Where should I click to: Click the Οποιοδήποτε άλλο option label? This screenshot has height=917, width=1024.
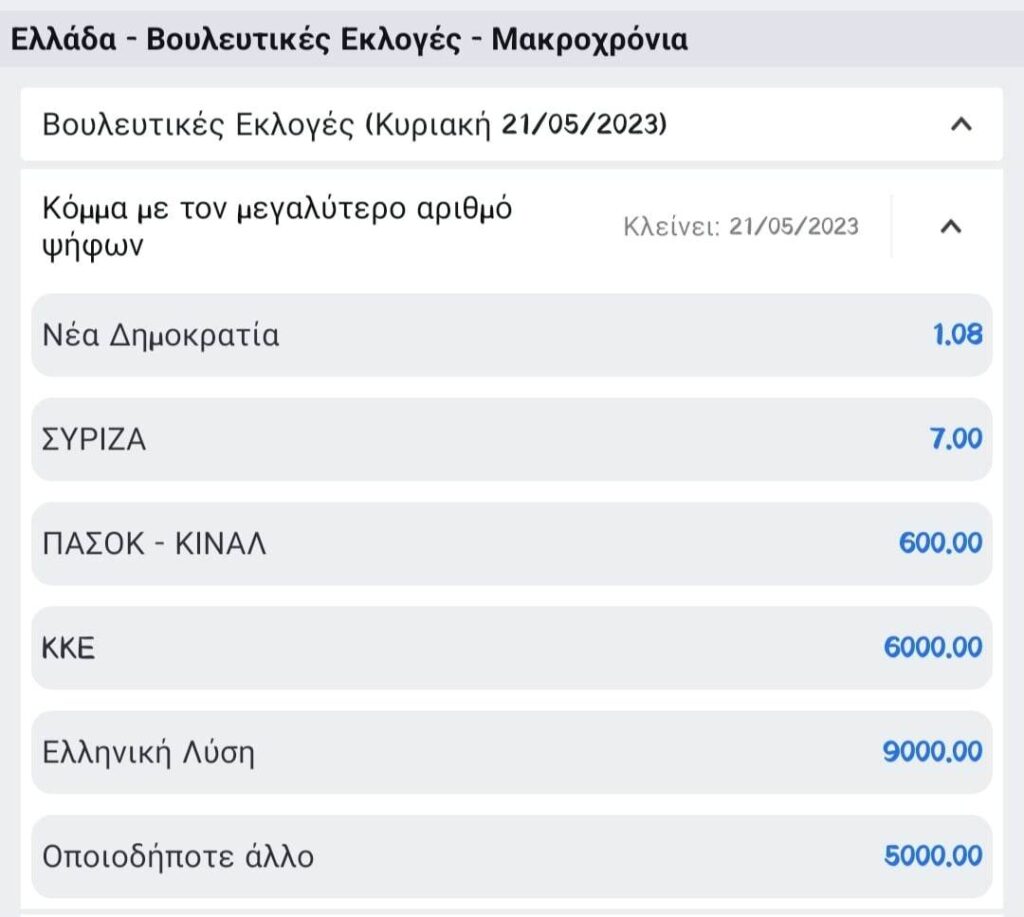[178, 857]
